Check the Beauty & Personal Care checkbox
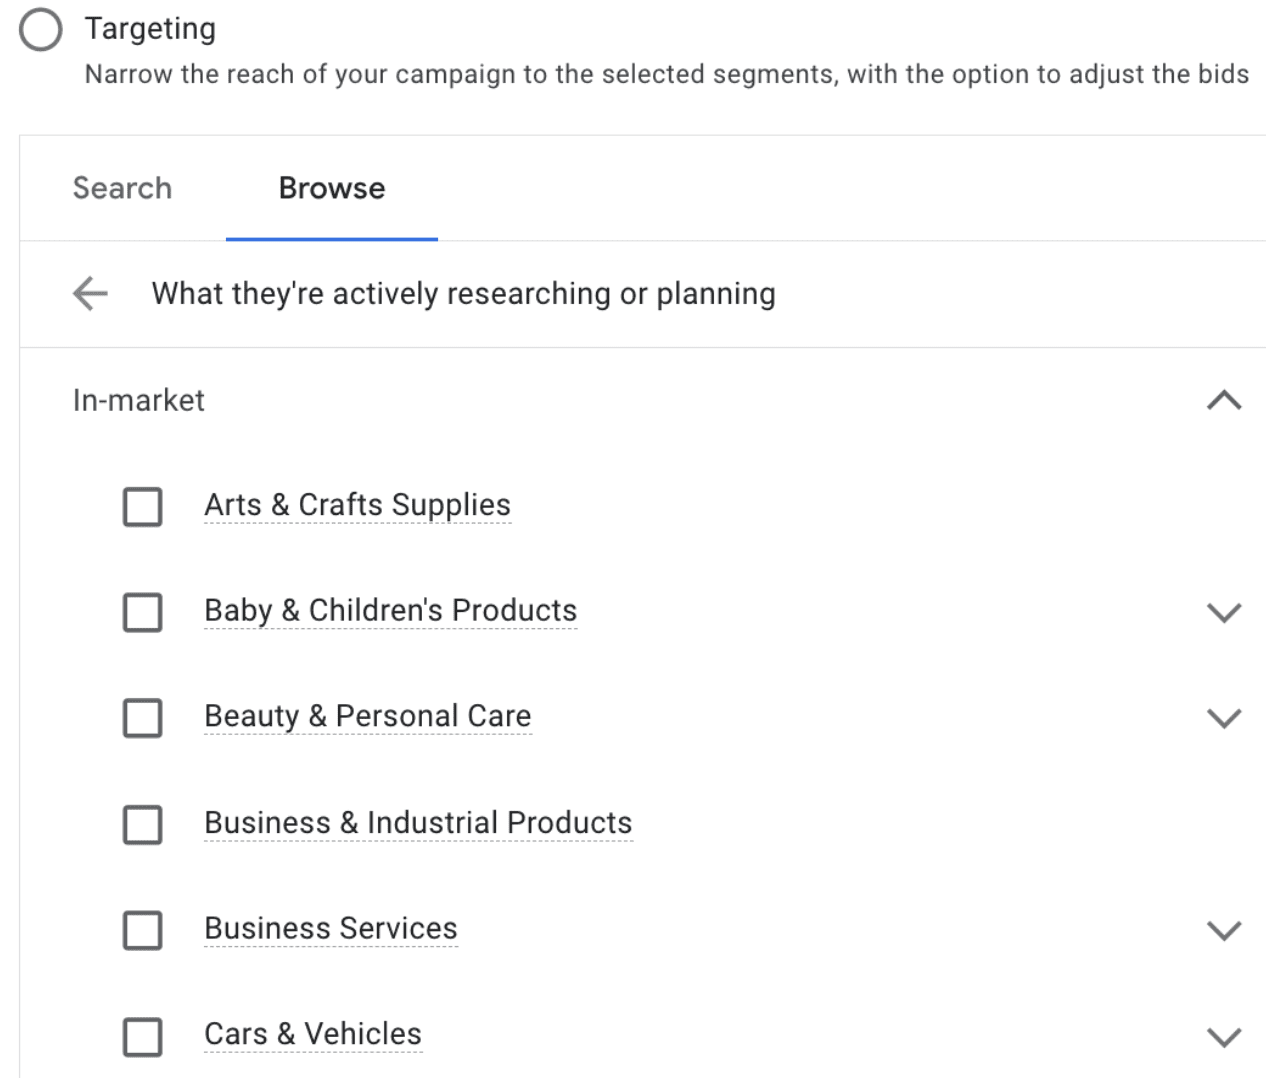 pos(142,718)
